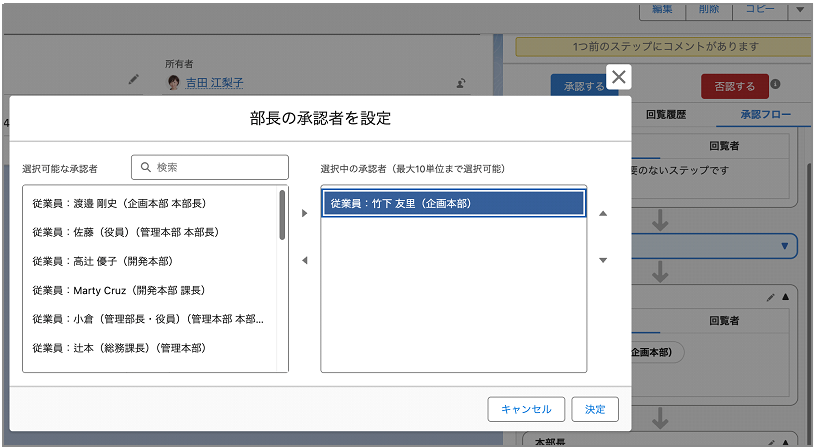Select 従業員：佐藤（役員） entry
Screen dimensions: 815x448
[x=150, y=232]
